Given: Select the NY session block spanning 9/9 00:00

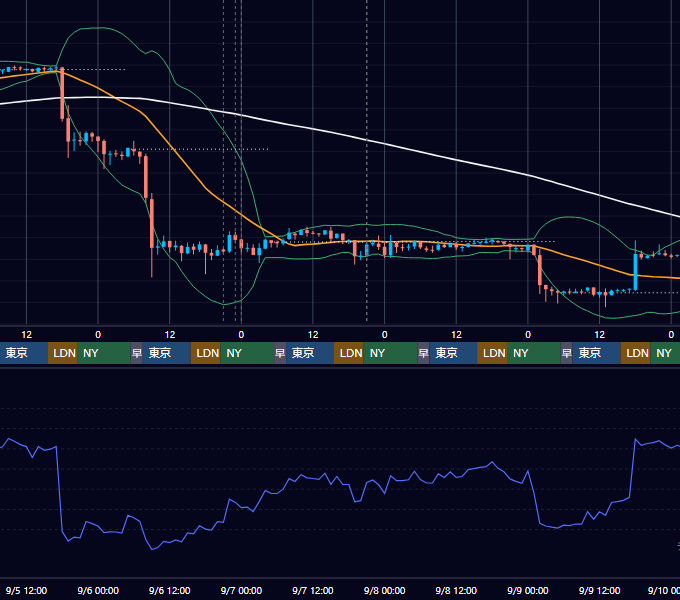Looking at the screenshot, I should click(x=534, y=353).
